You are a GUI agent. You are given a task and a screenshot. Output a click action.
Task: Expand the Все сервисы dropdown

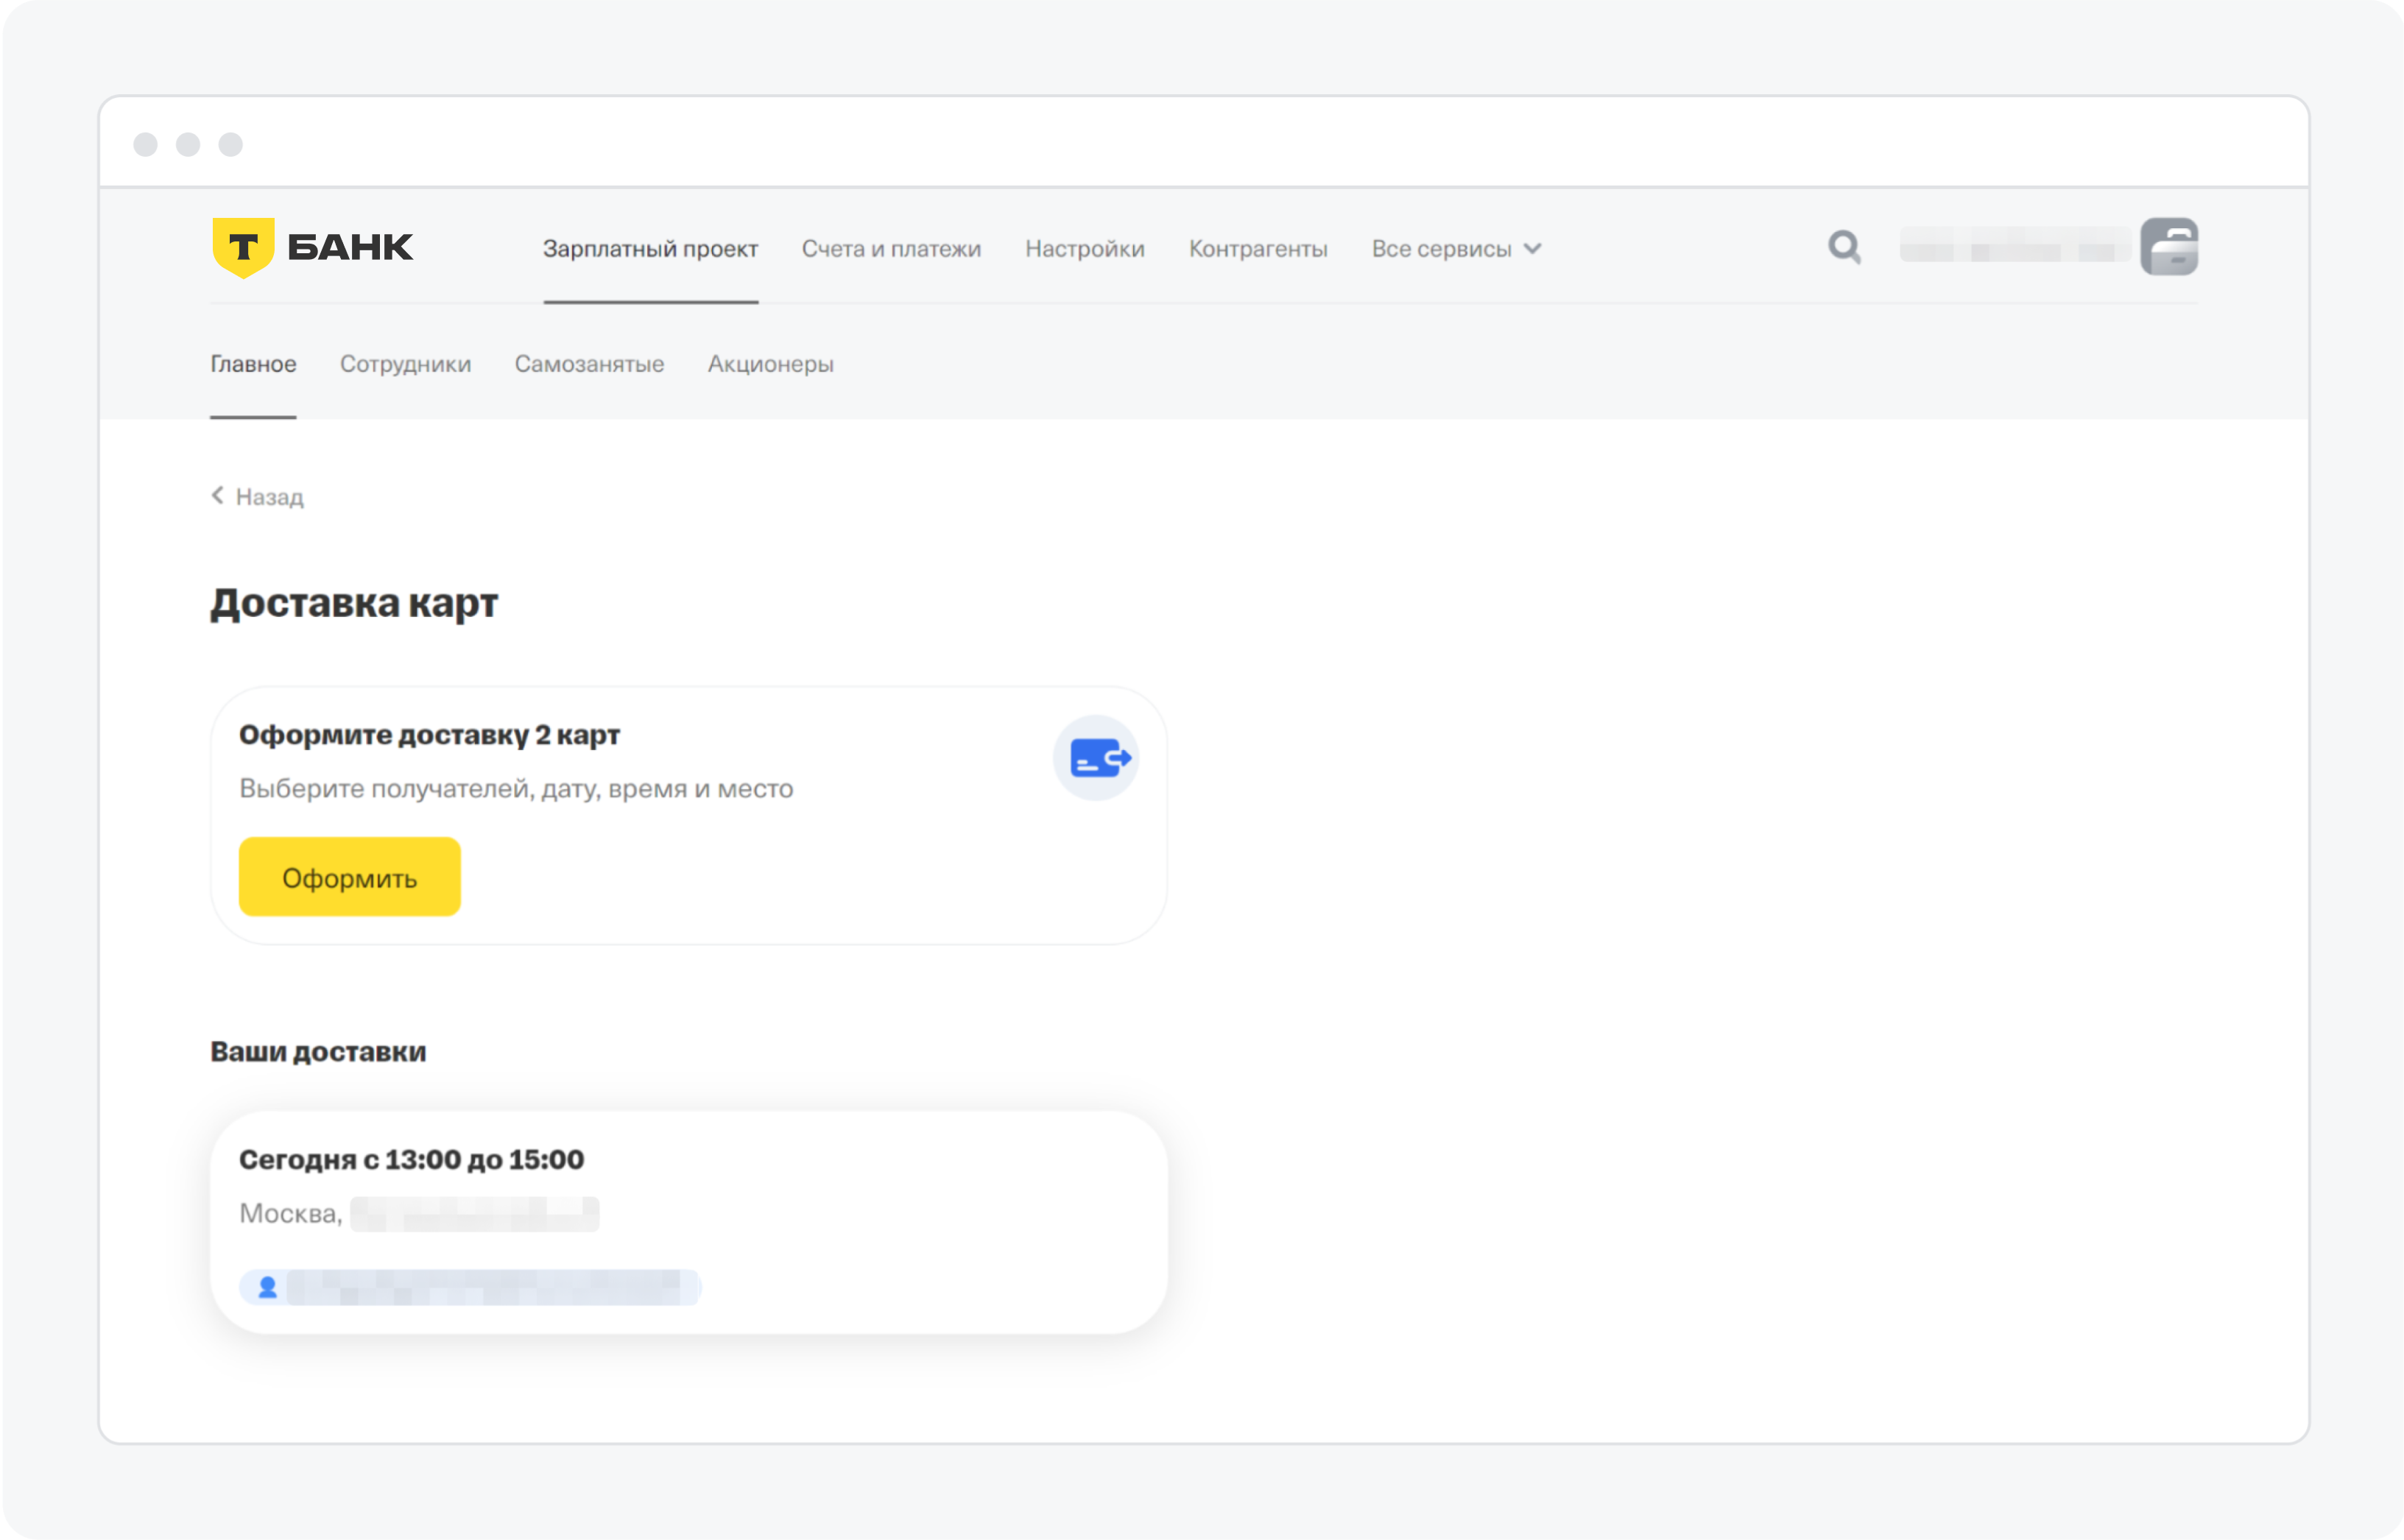pos(1440,249)
